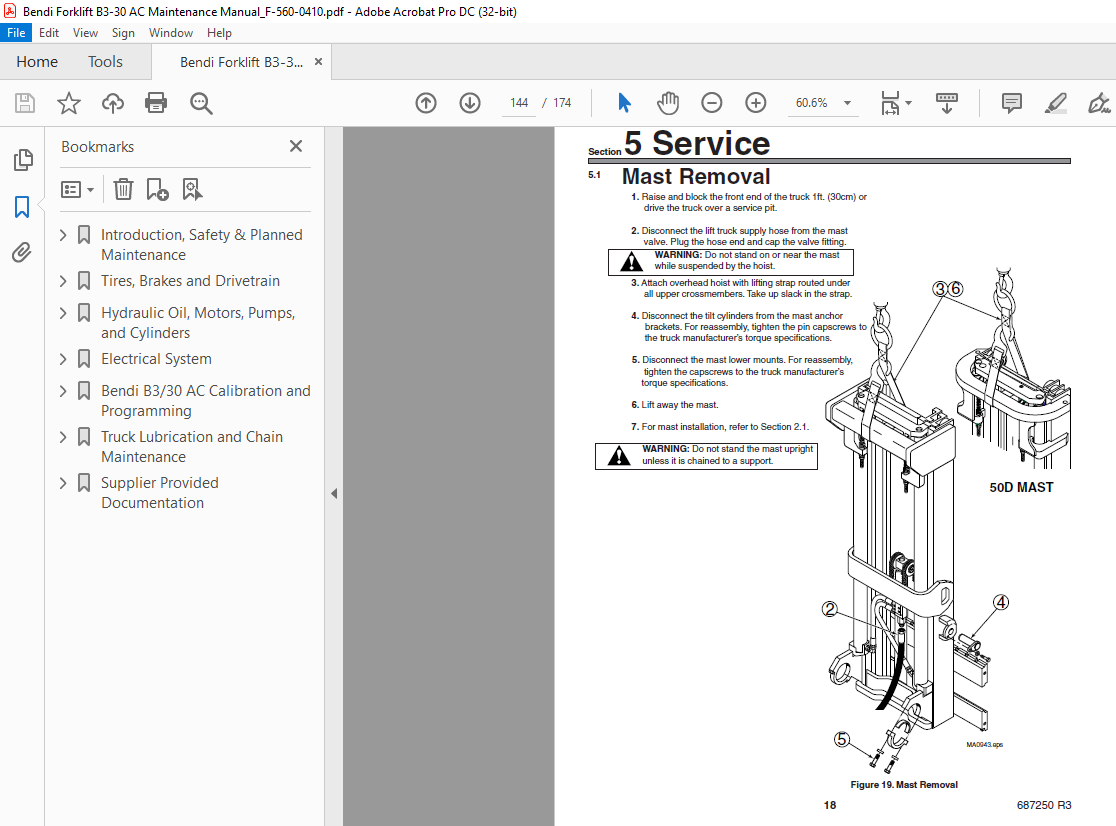This screenshot has height=826, width=1116.
Task: Go to previous page arrow
Action: pyautogui.click(x=426, y=103)
